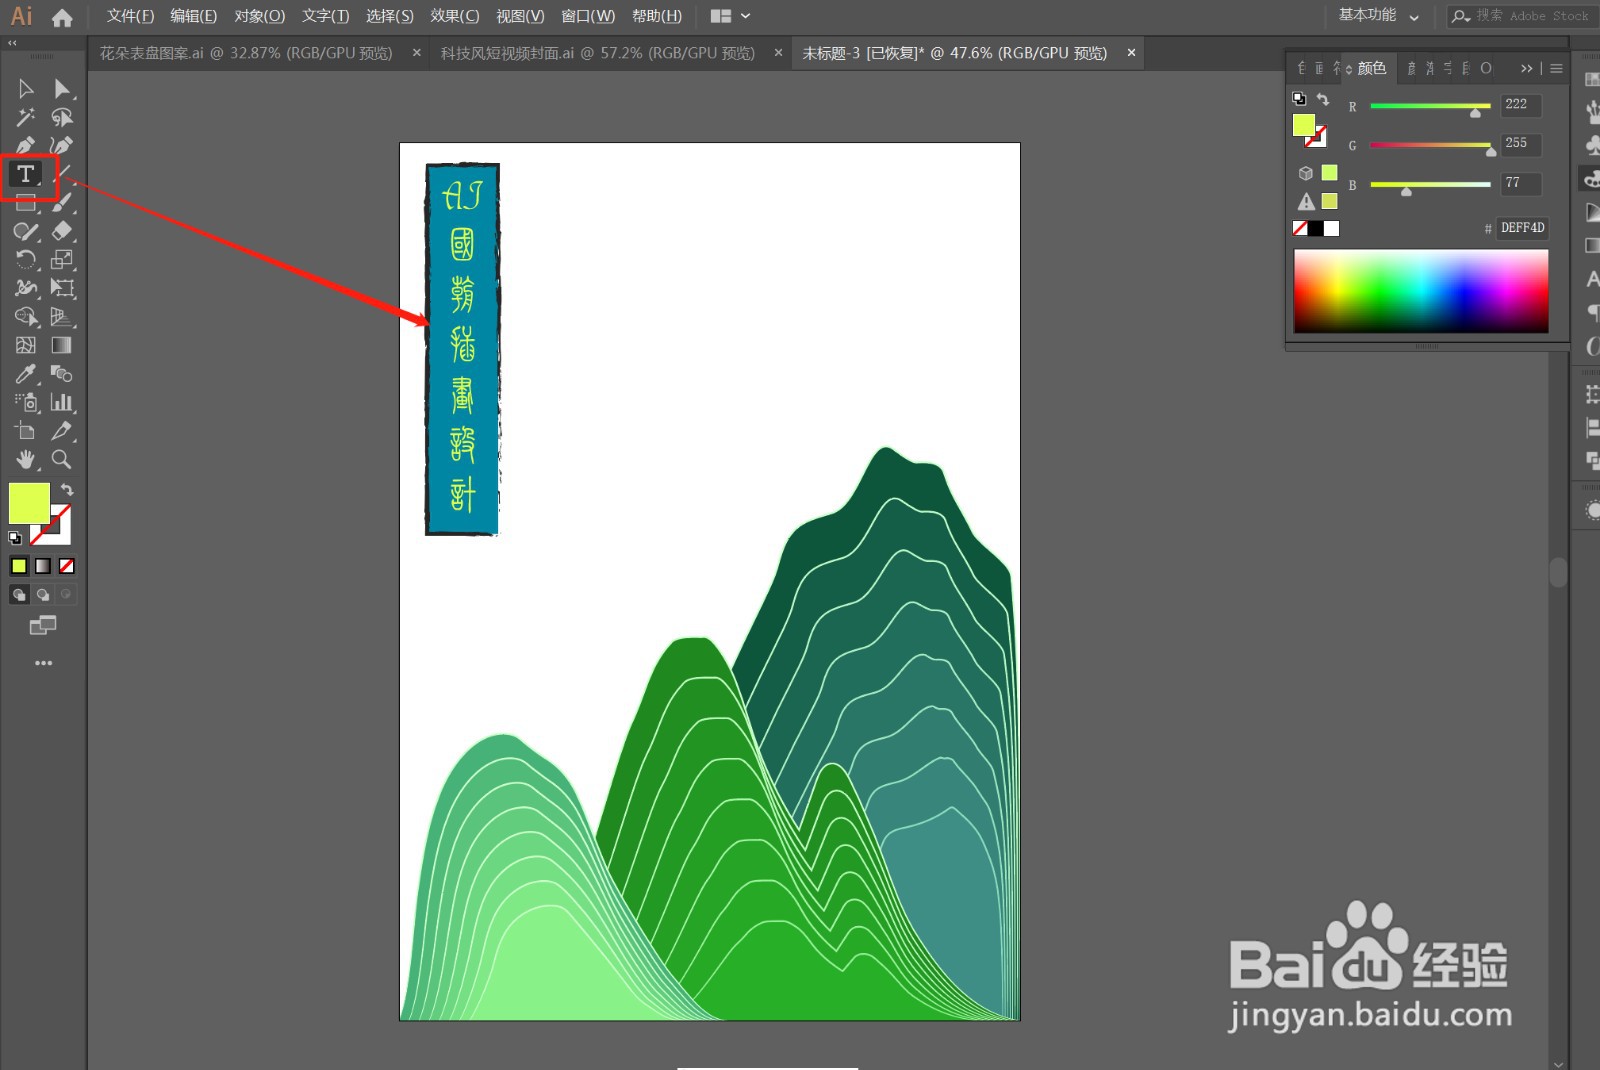
Task: Select the Lasso tool
Action: click(x=62, y=117)
